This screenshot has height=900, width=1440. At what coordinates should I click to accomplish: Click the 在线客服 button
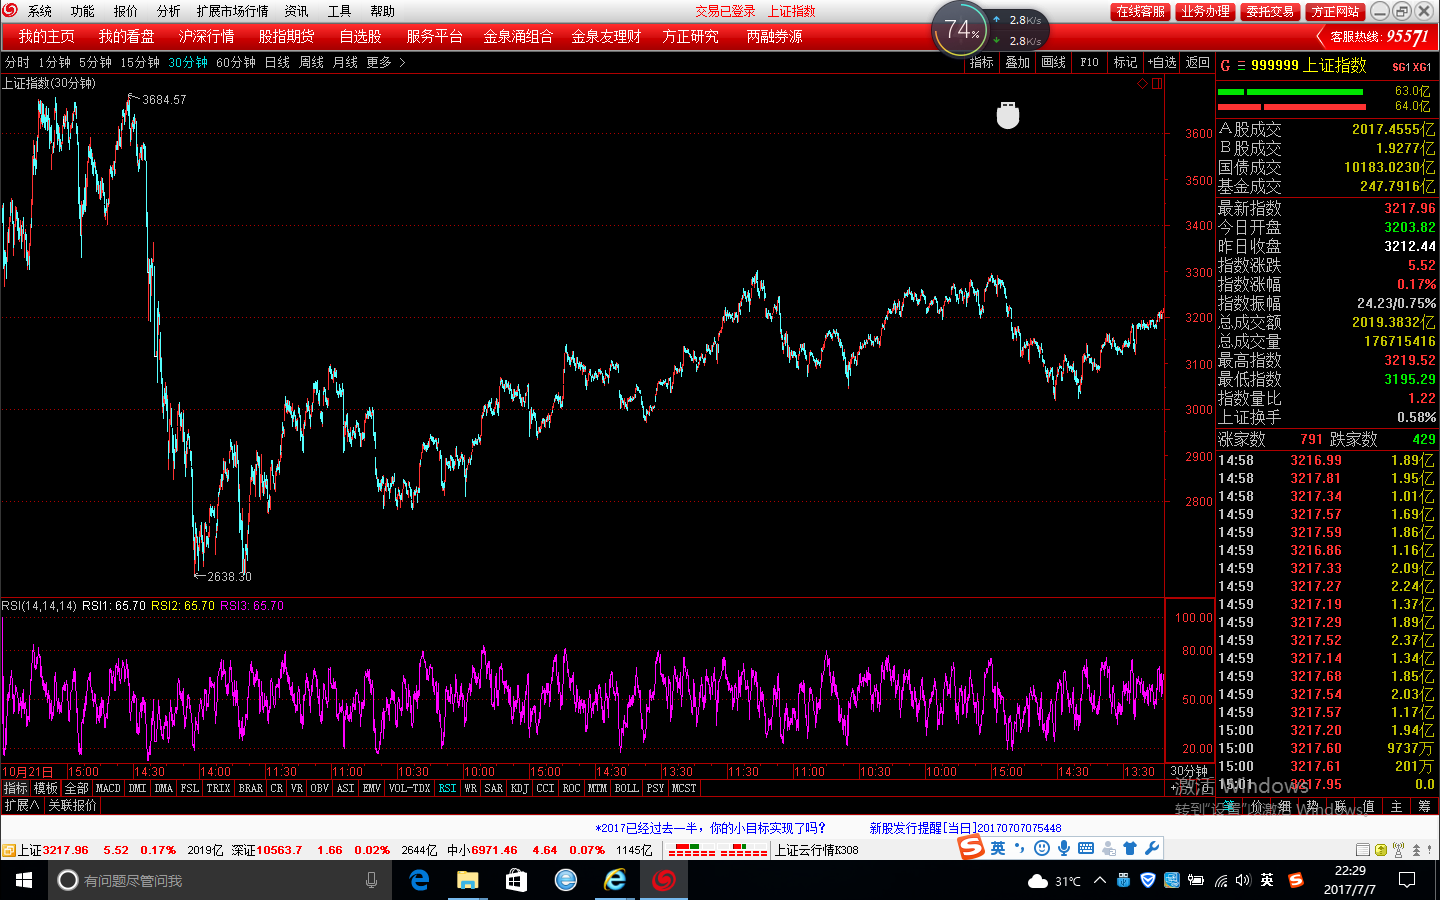[x=1140, y=11]
